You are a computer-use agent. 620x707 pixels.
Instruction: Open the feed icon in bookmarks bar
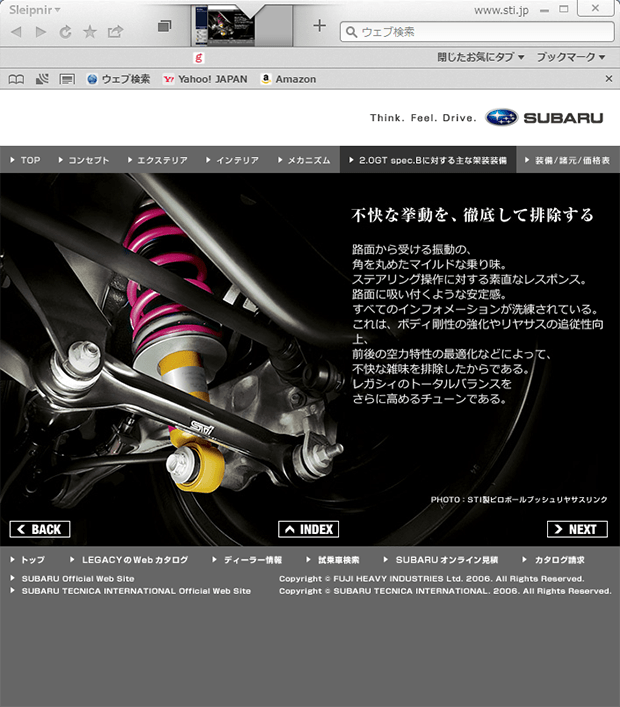(42, 79)
